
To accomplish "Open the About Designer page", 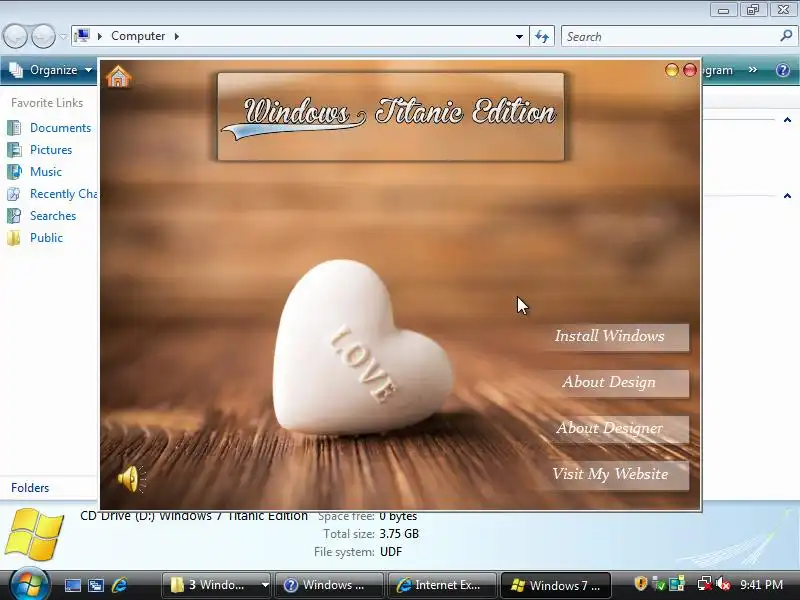I will point(616,428).
